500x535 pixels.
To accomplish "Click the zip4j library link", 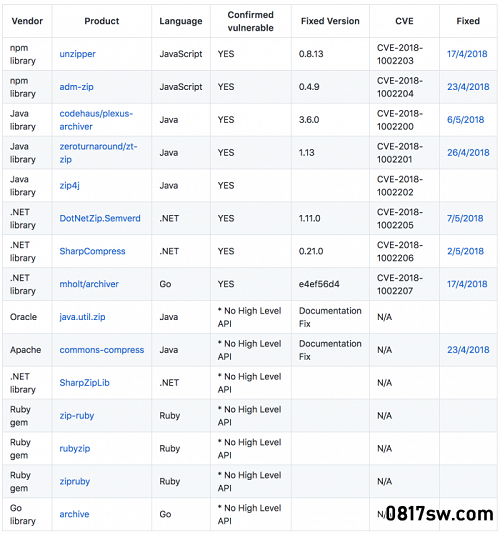I will click(70, 185).
